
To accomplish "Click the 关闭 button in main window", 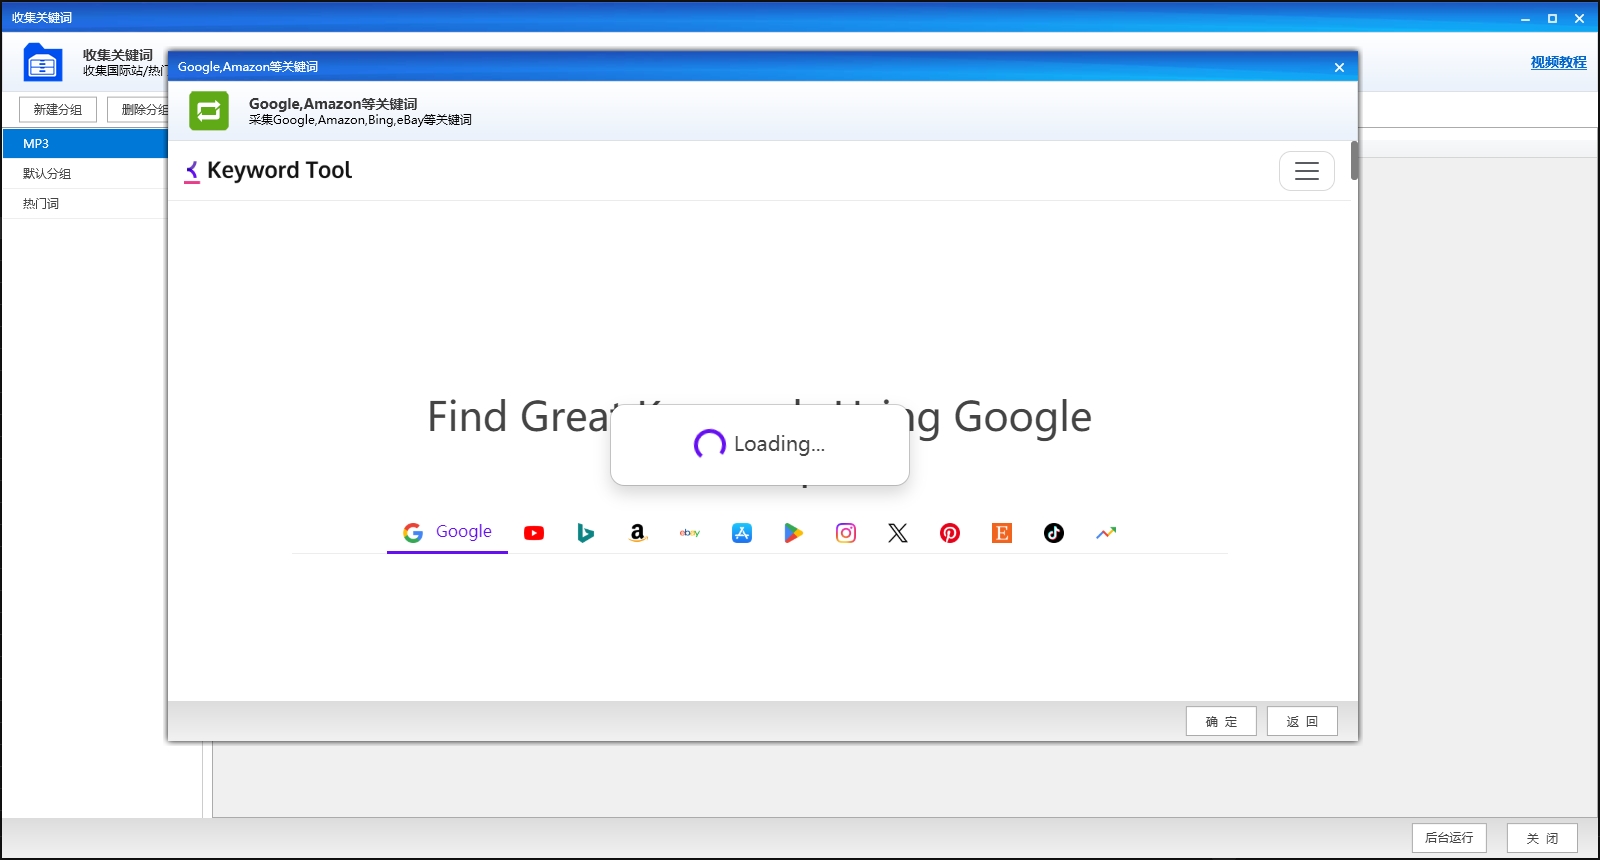I will point(1542,838).
